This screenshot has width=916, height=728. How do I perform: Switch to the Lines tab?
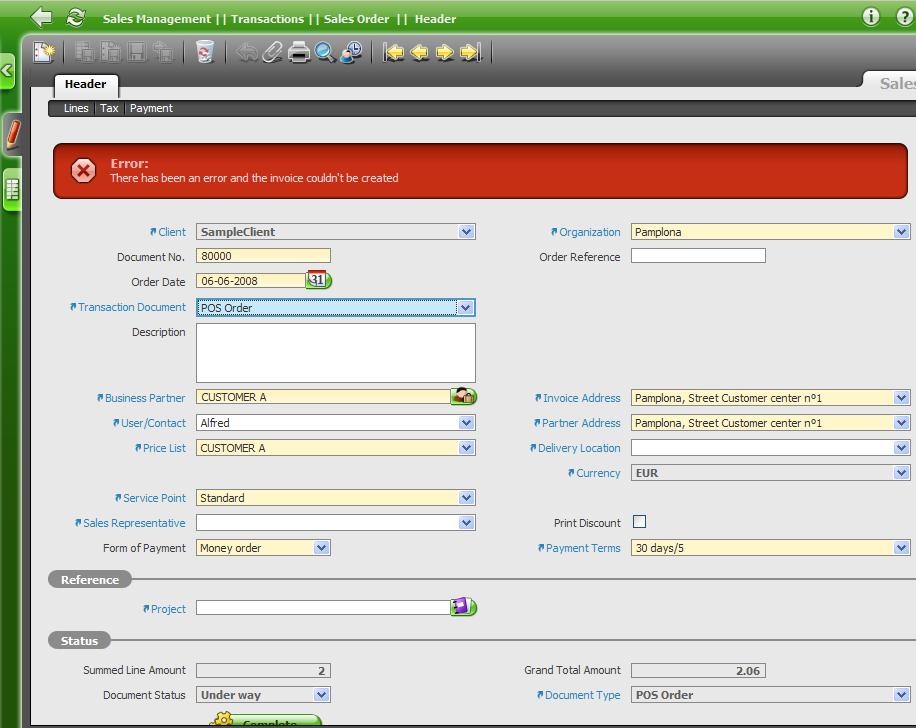76,108
